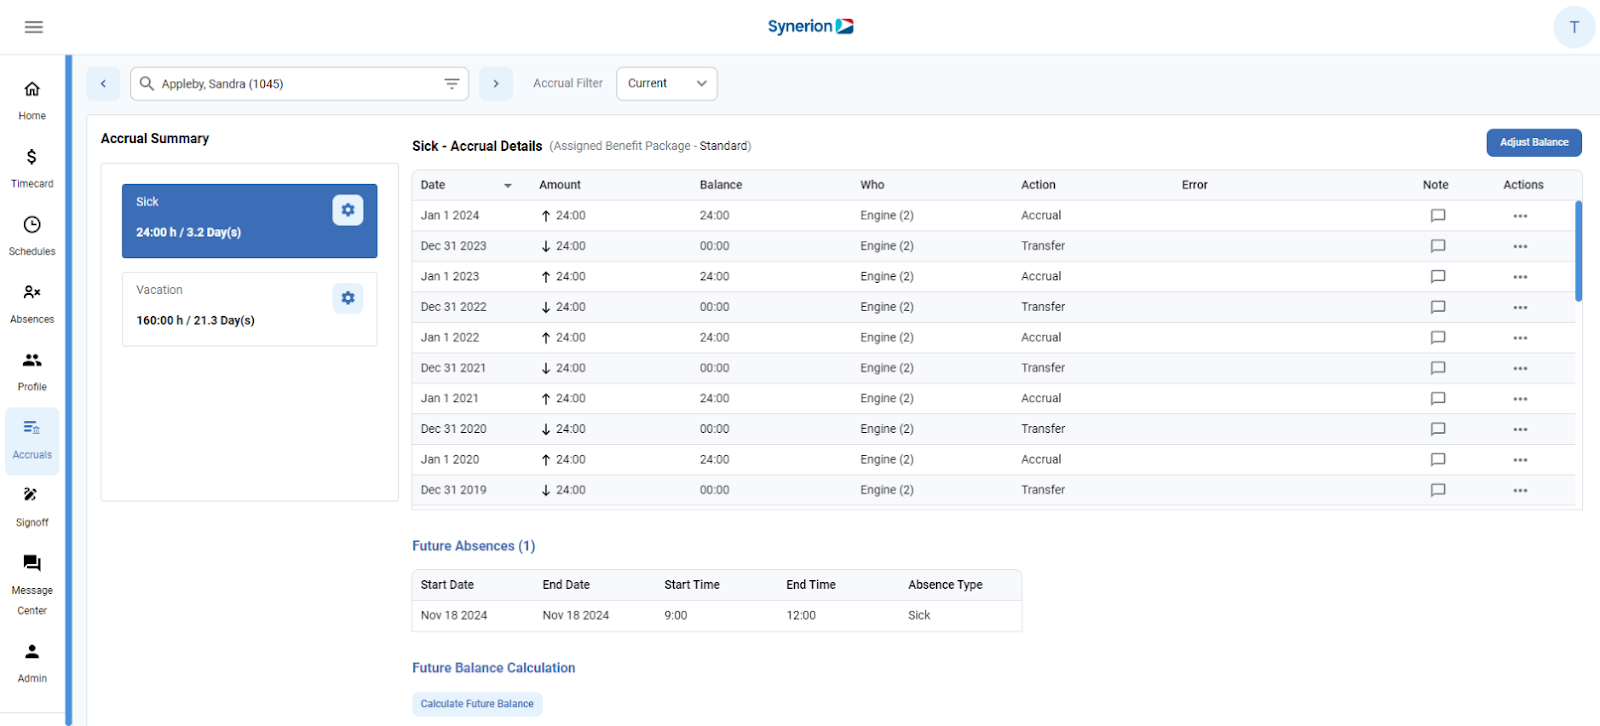1600x726 pixels.
Task: Click the Who column header
Action: (872, 185)
